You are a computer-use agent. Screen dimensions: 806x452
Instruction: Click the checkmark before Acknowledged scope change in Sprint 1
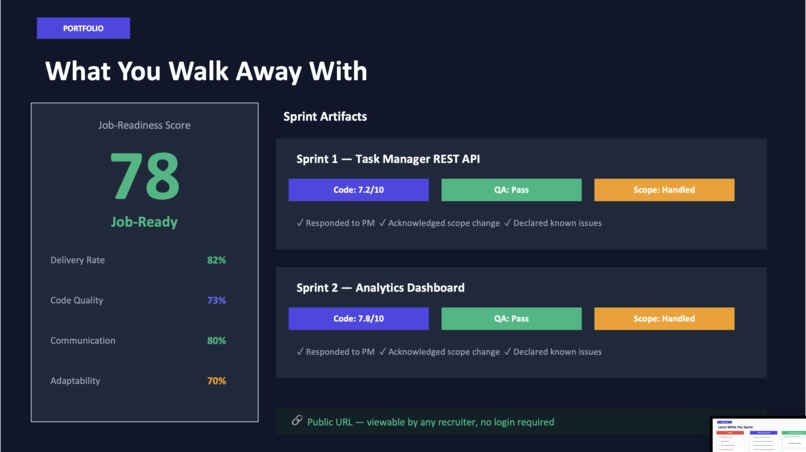point(382,223)
